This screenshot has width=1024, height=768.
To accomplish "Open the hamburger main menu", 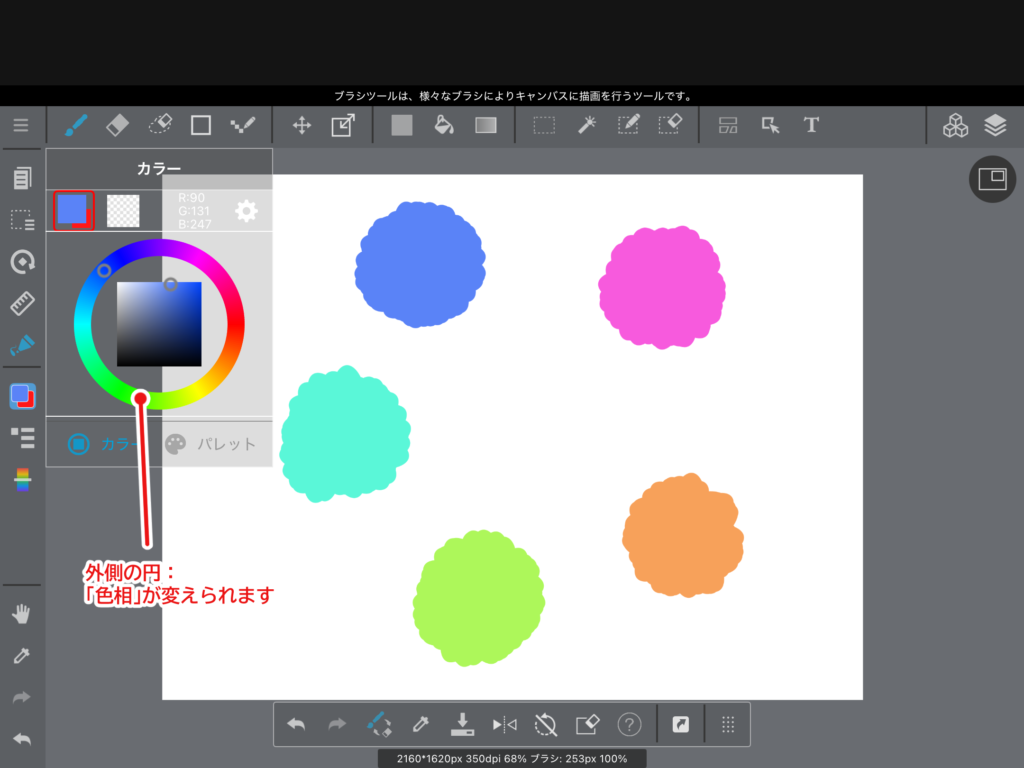I will 21,125.
